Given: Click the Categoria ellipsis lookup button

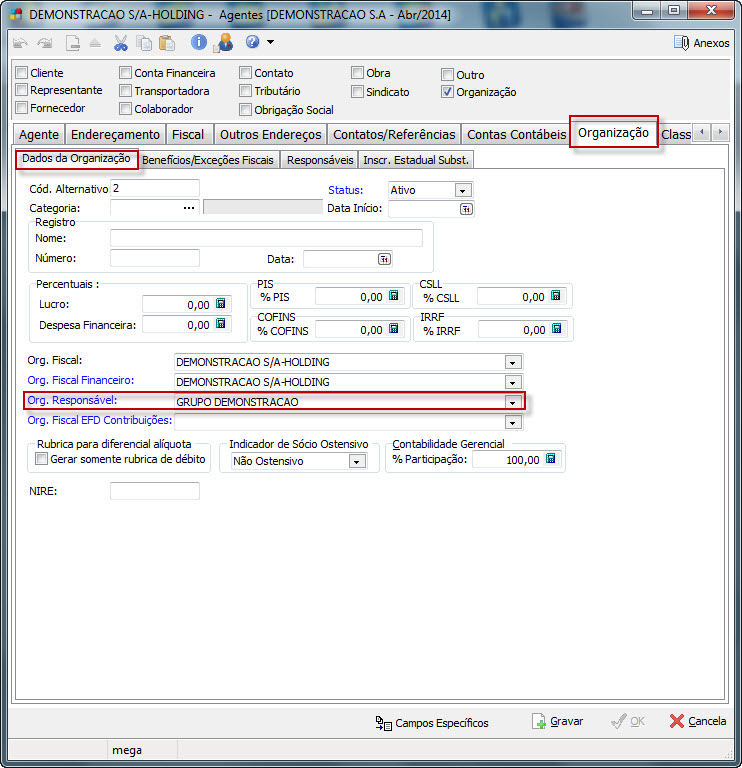Looking at the screenshot, I should click(x=188, y=208).
